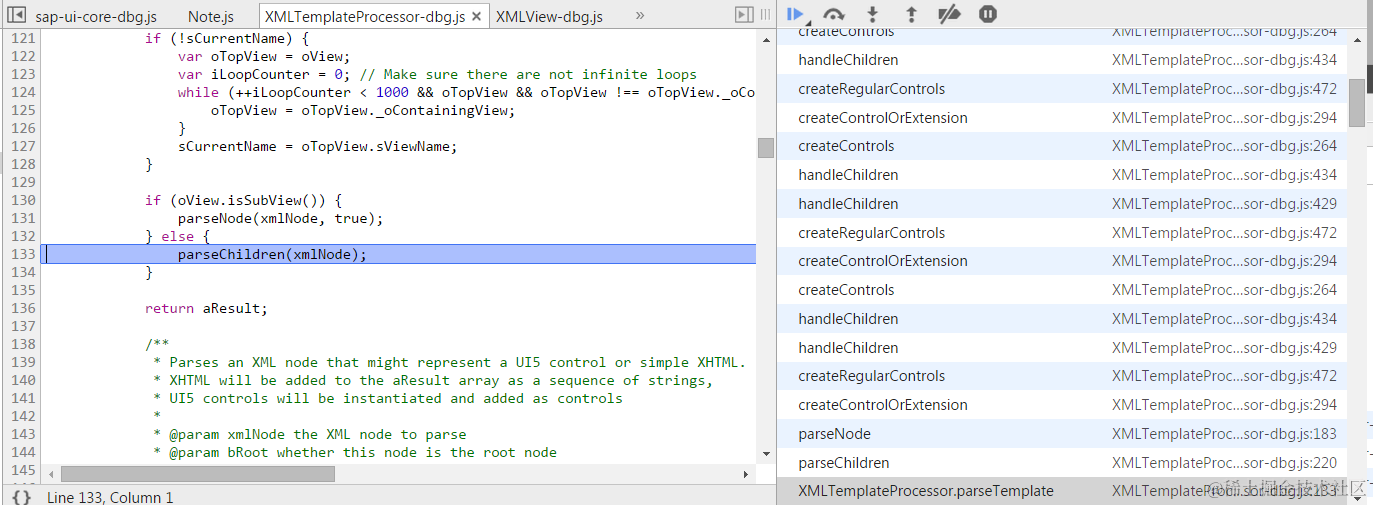Set breakpoint on line number 131

coord(21,218)
